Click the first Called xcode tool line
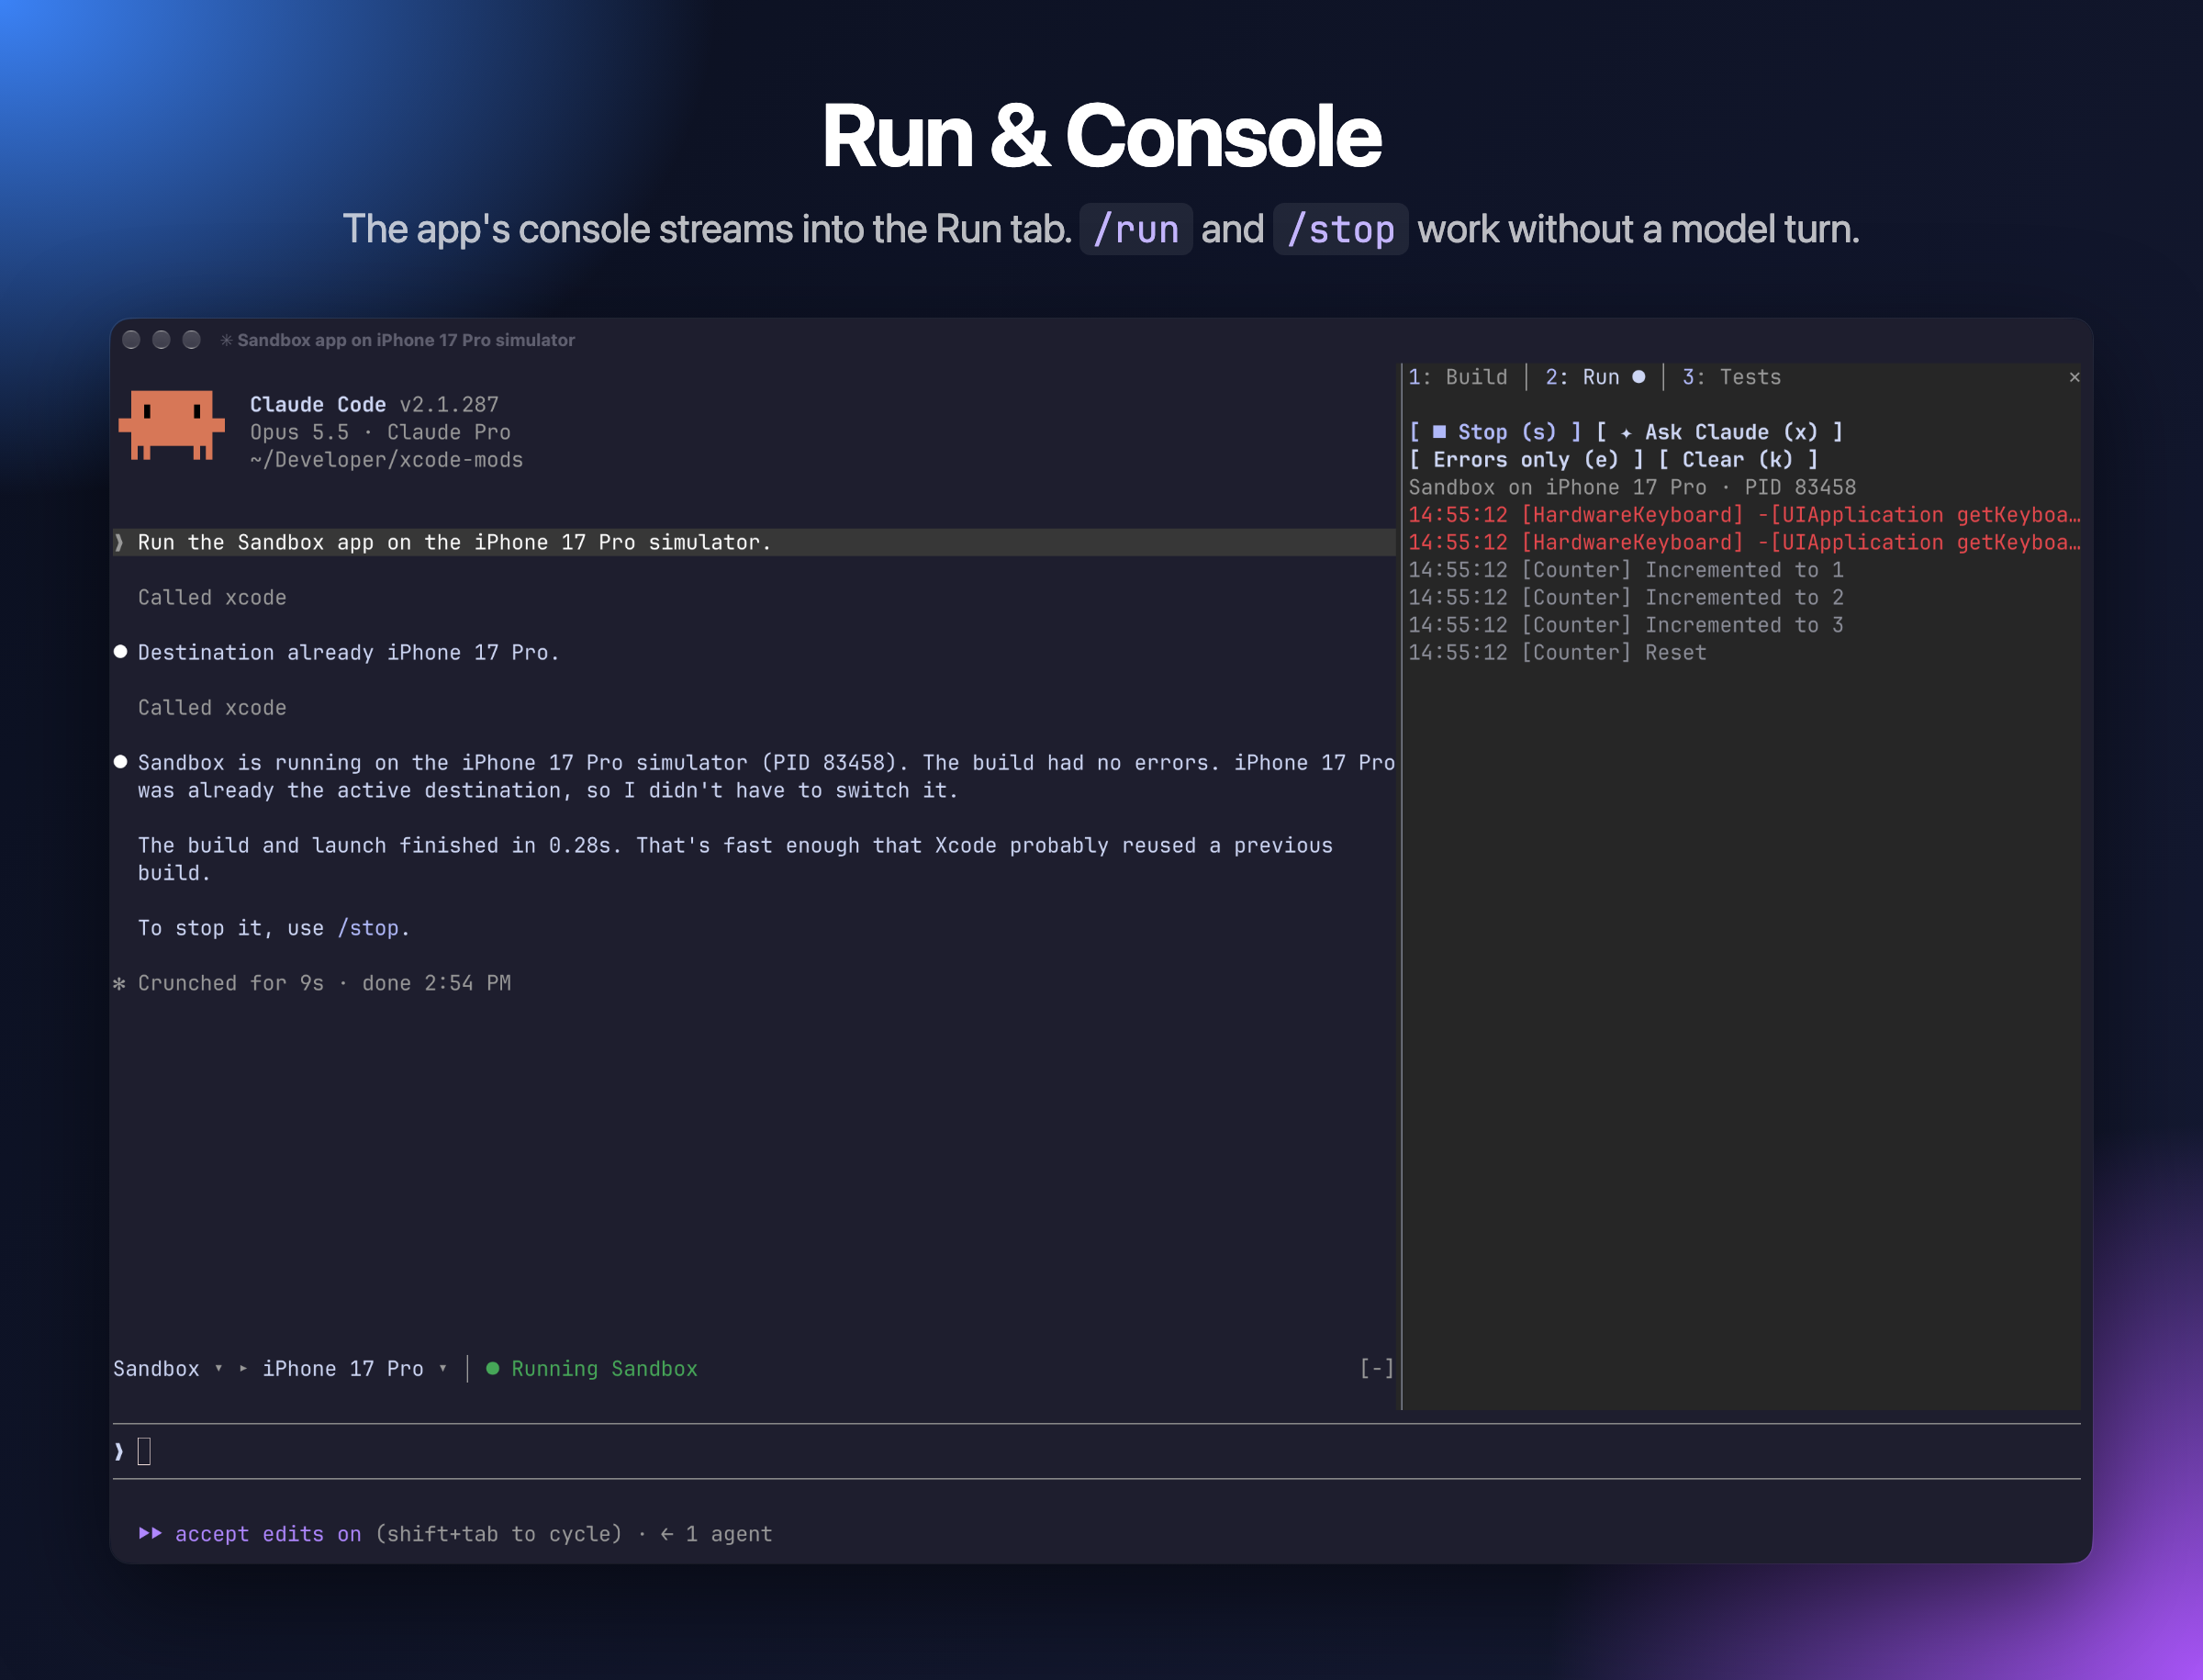Viewport: 2203px width, 1680px height. 212,598
